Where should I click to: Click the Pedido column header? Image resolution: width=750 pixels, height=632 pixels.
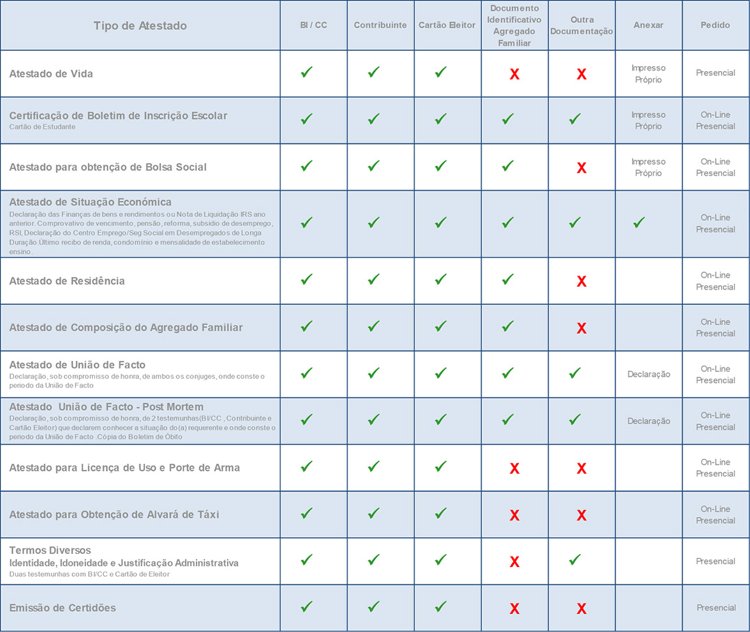click(x=715, y=24)
